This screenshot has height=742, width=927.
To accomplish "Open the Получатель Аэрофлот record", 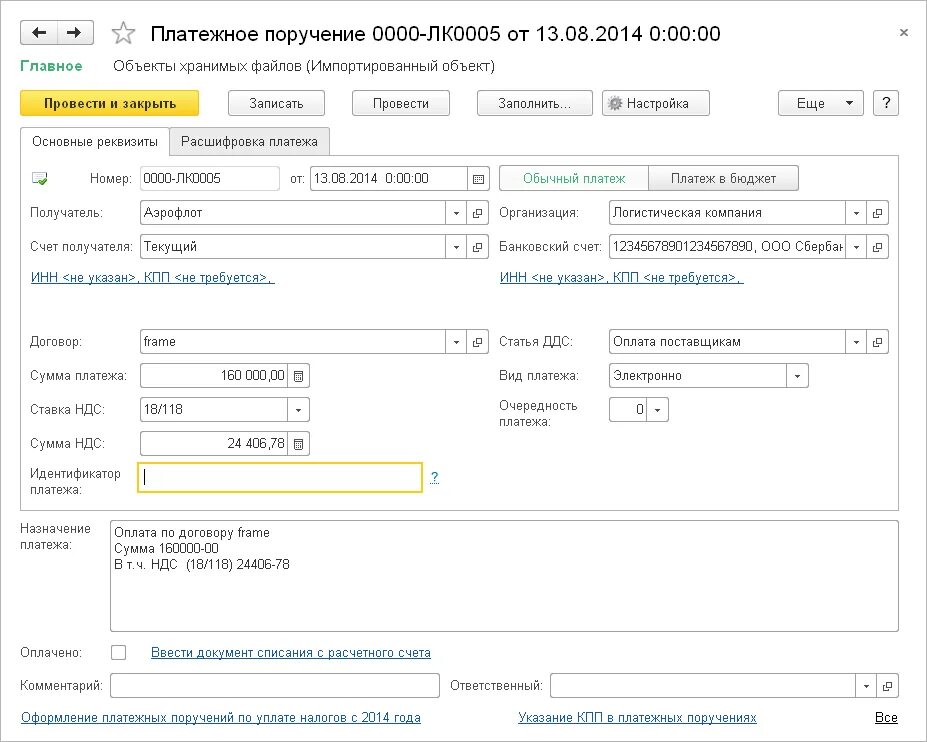I will [478, 213].
